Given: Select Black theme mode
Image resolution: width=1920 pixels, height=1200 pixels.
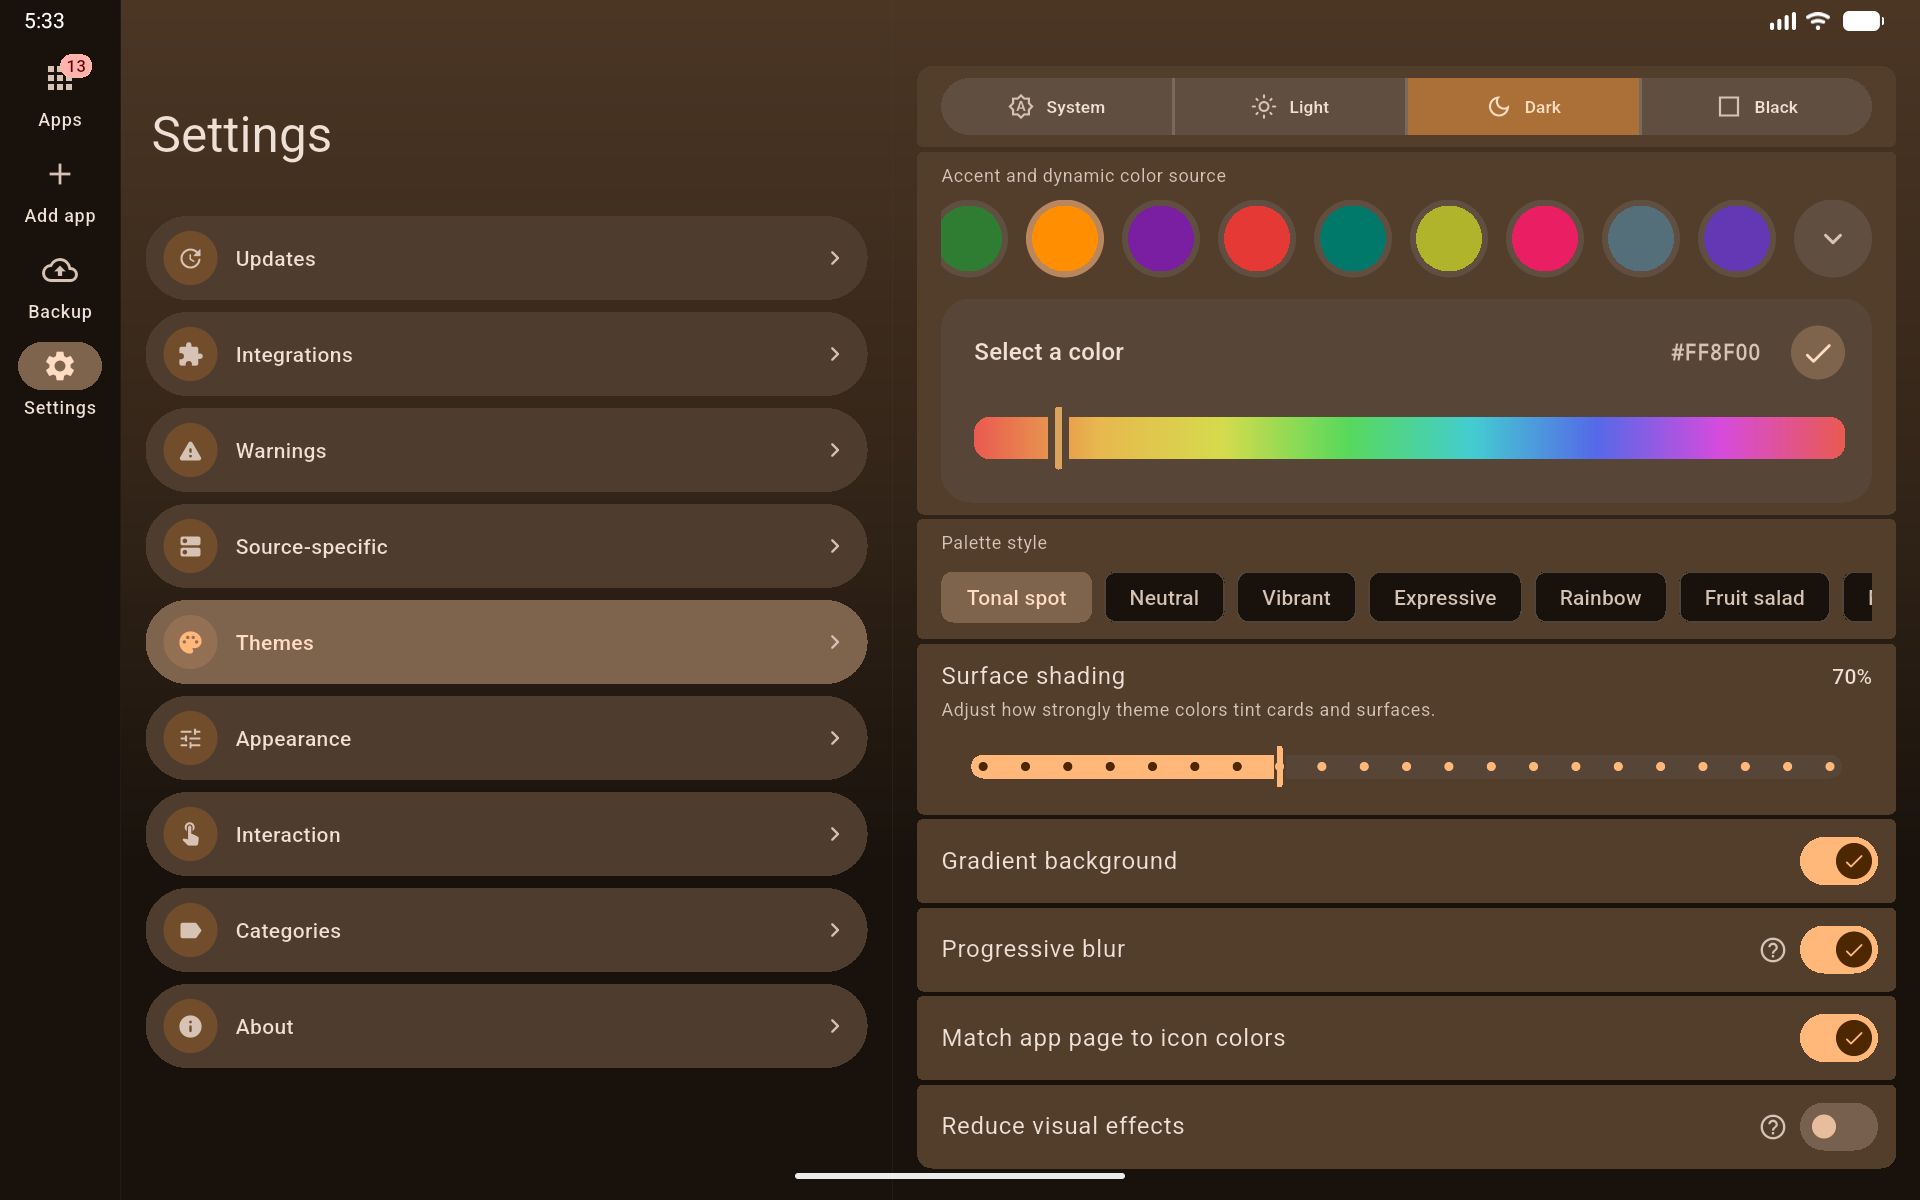Looking at the screenshot, I should coord(1756,106).
